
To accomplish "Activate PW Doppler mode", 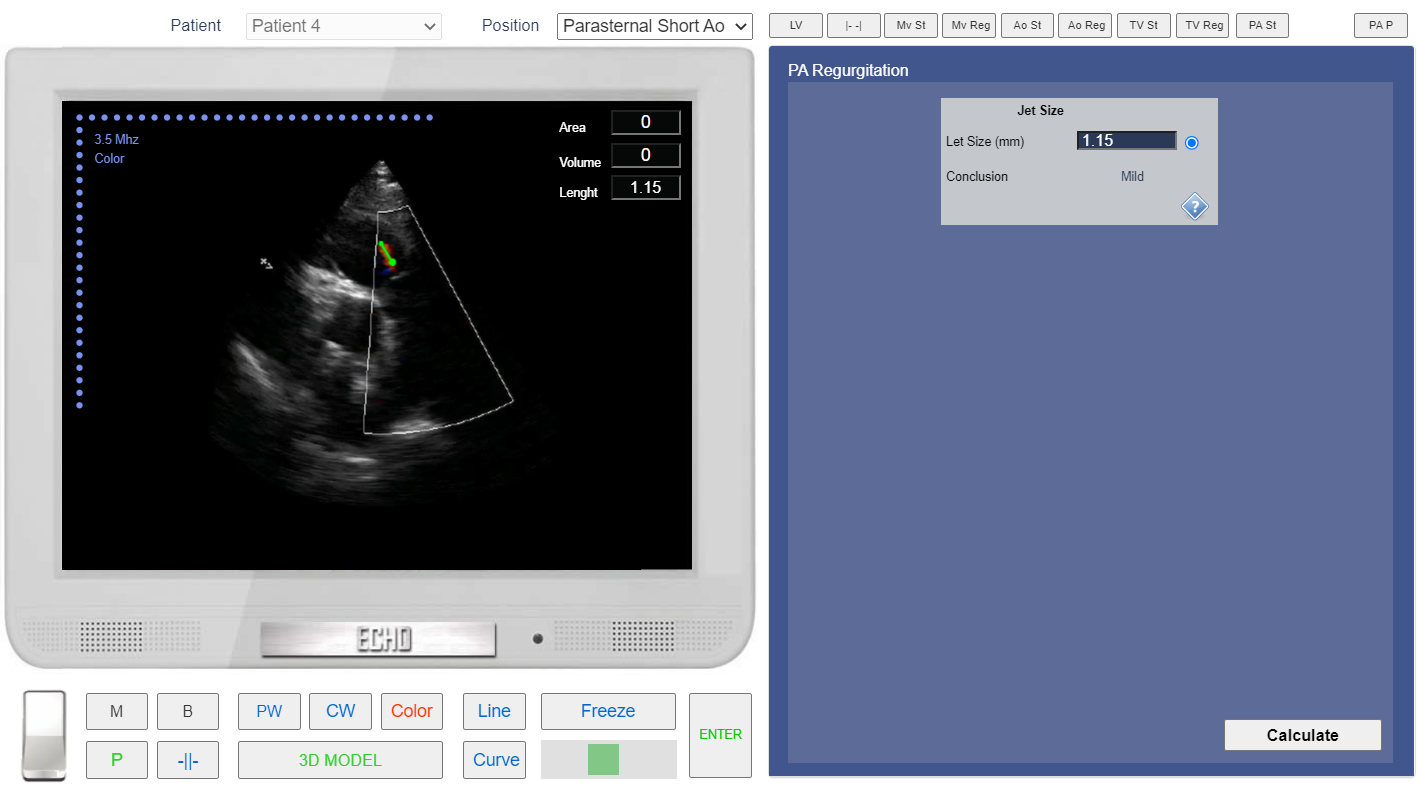I will click(x=269, y=711).
